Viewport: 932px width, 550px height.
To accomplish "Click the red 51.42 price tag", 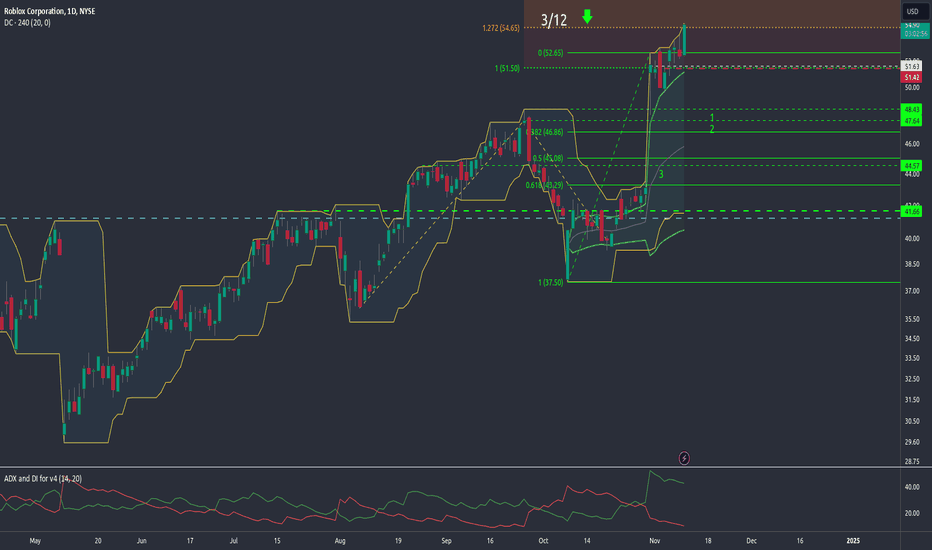I will (x=912, y=77).
